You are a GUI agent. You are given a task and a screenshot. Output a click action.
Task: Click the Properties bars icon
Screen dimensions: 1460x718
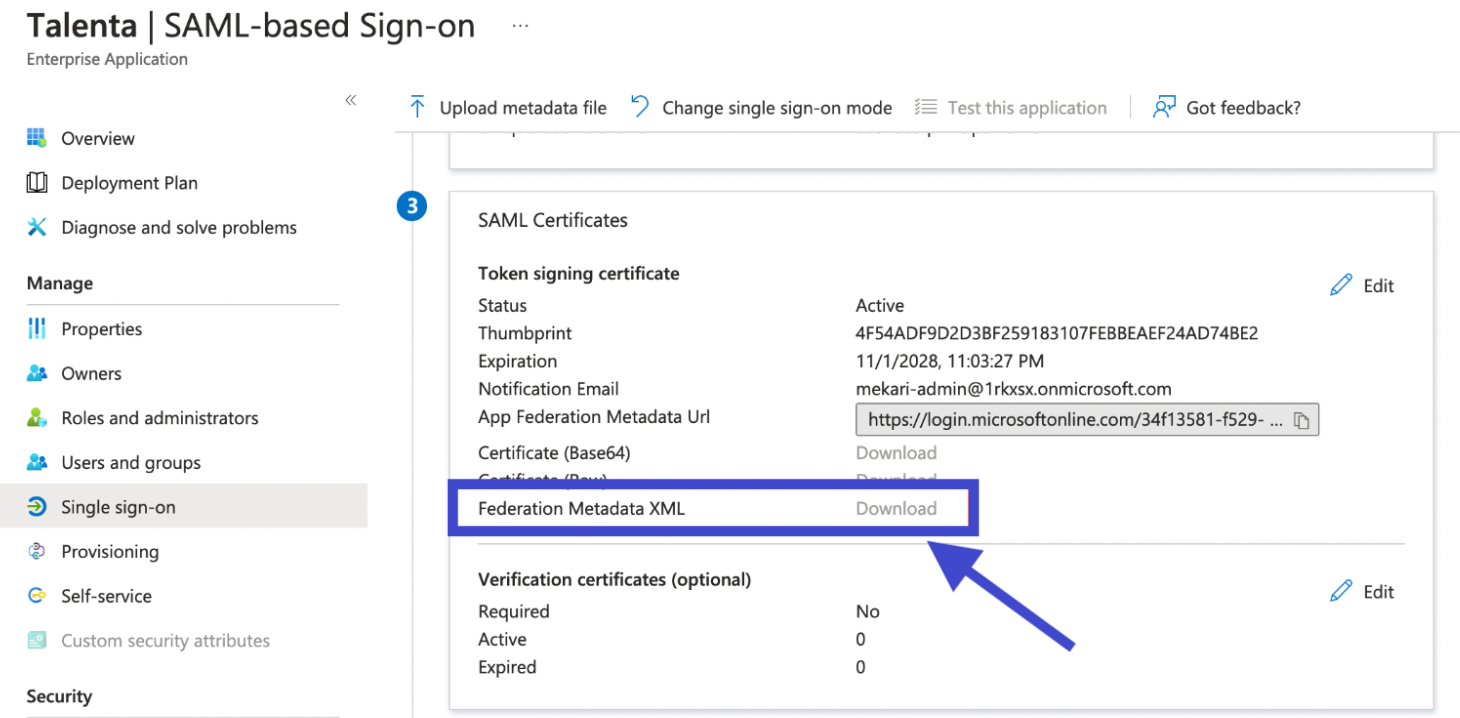(x=37, y=329)
